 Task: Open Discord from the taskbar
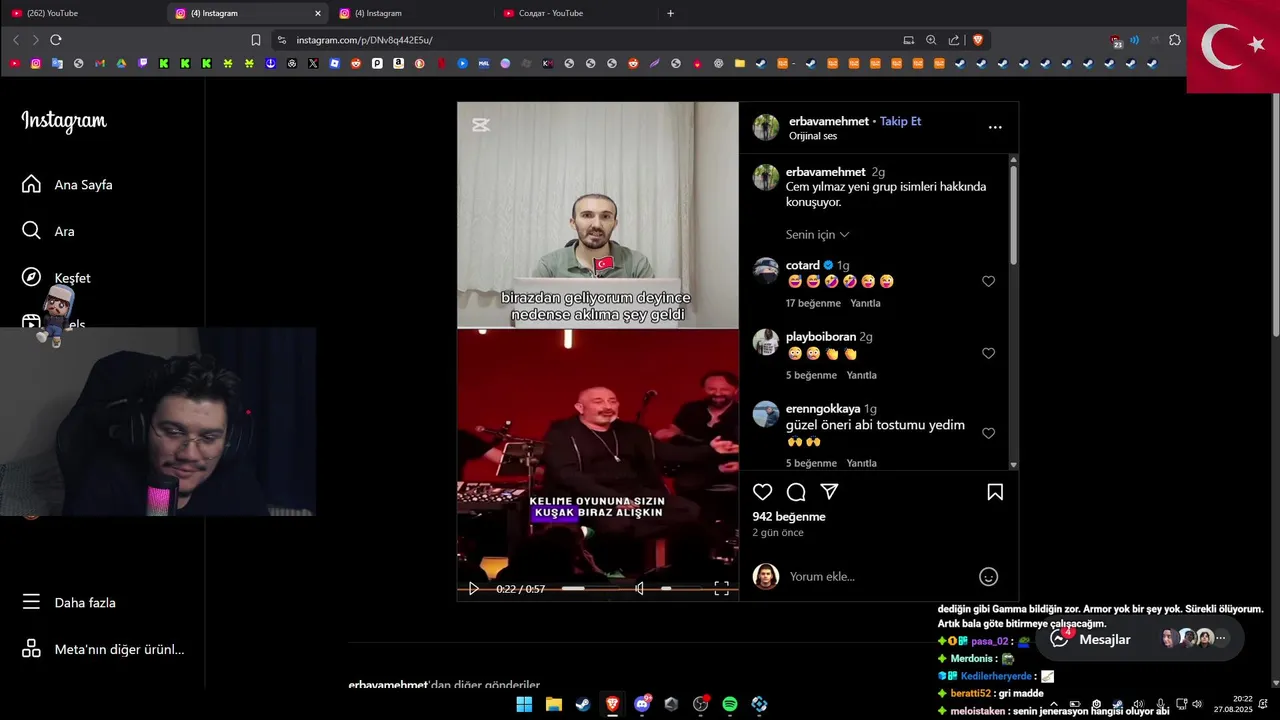(642, 704)
